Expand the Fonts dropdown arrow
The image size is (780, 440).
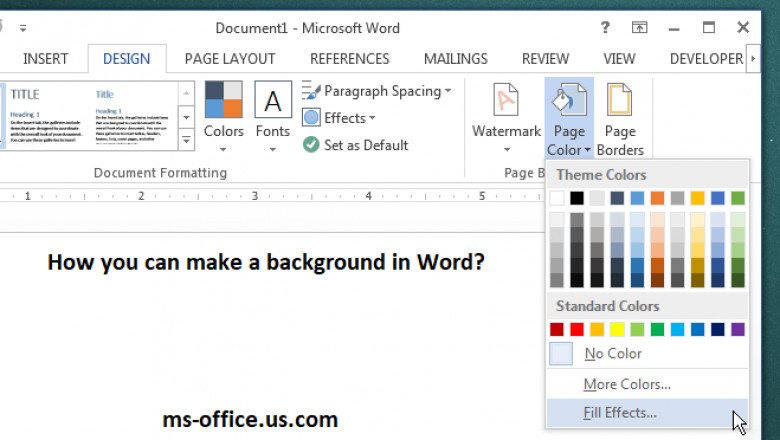tap(273, 149)
